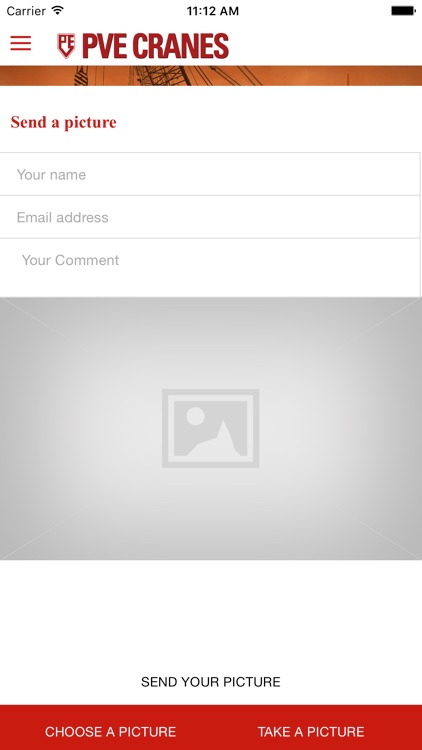This screenshot has width=422, height=750.
Task: Click the Send a picture heading
Action: [64, 122]
